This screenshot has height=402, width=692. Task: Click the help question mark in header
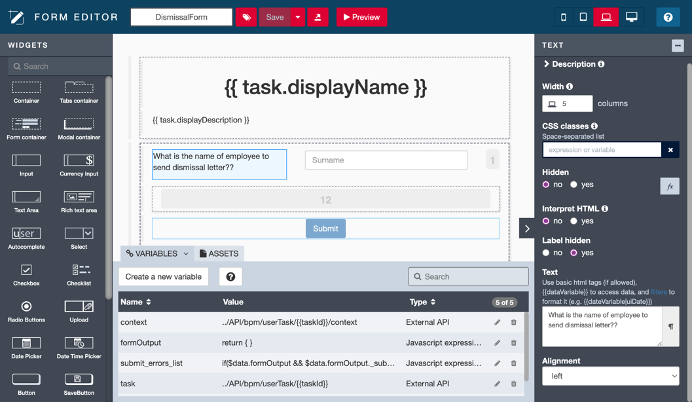click(666, 17)
